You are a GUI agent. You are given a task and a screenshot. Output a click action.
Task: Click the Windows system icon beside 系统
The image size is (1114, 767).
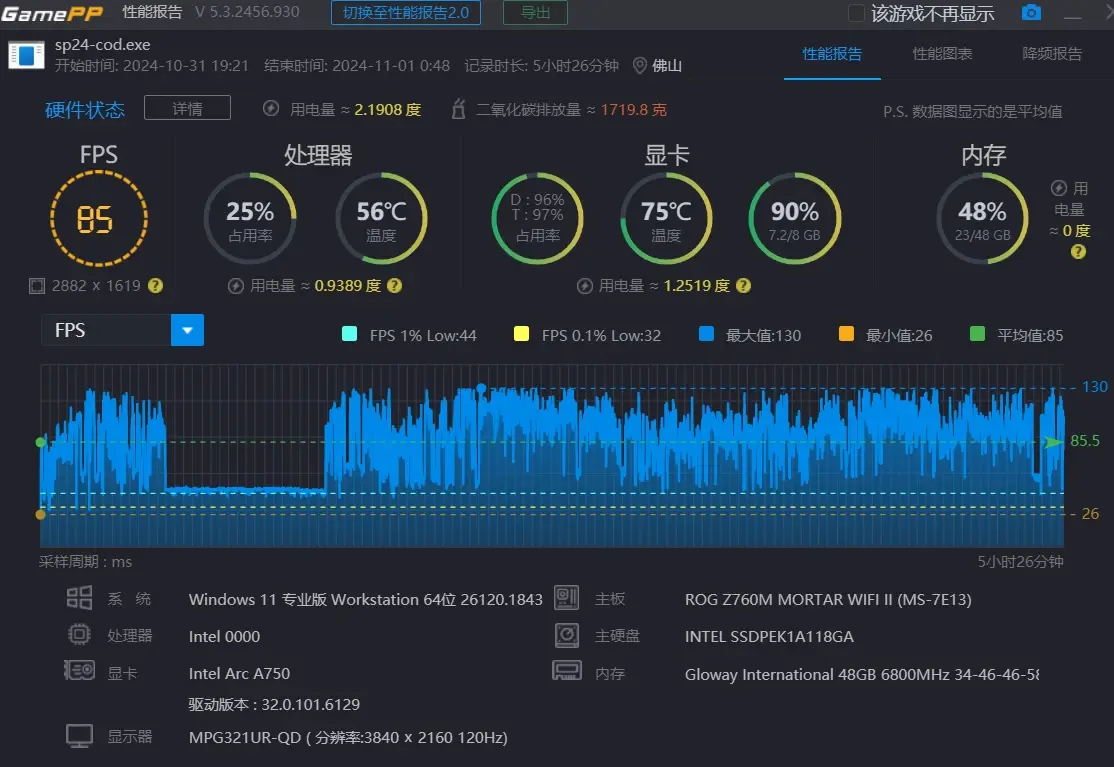(x=79, y=598)
